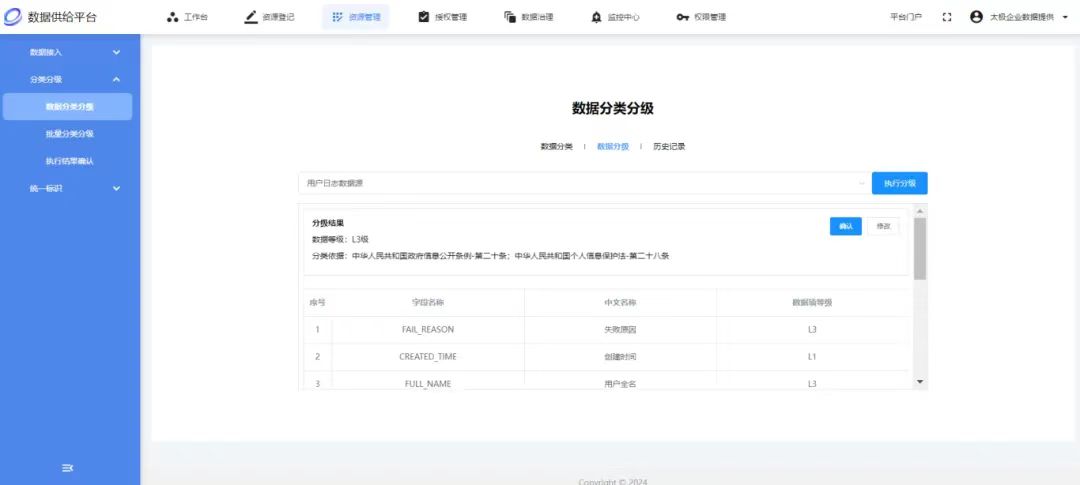This screenshot has height=485, width=1080.
Task: Click the scrollbar up arrow in the results panel
Action: (920, 210)
